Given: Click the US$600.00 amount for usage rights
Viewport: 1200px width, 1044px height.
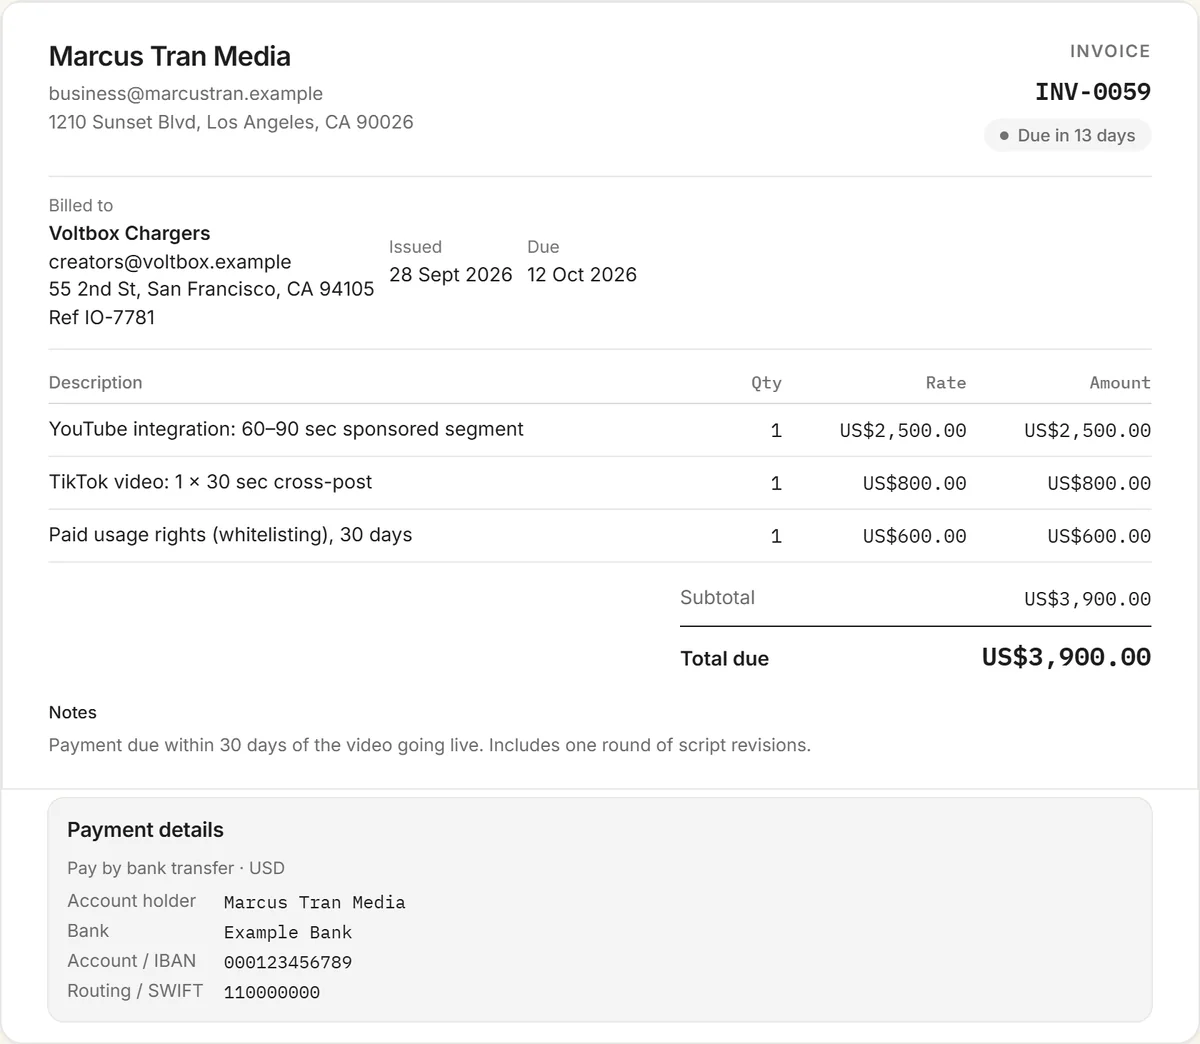Looking at the screenshot, I should coord(1099,537).
